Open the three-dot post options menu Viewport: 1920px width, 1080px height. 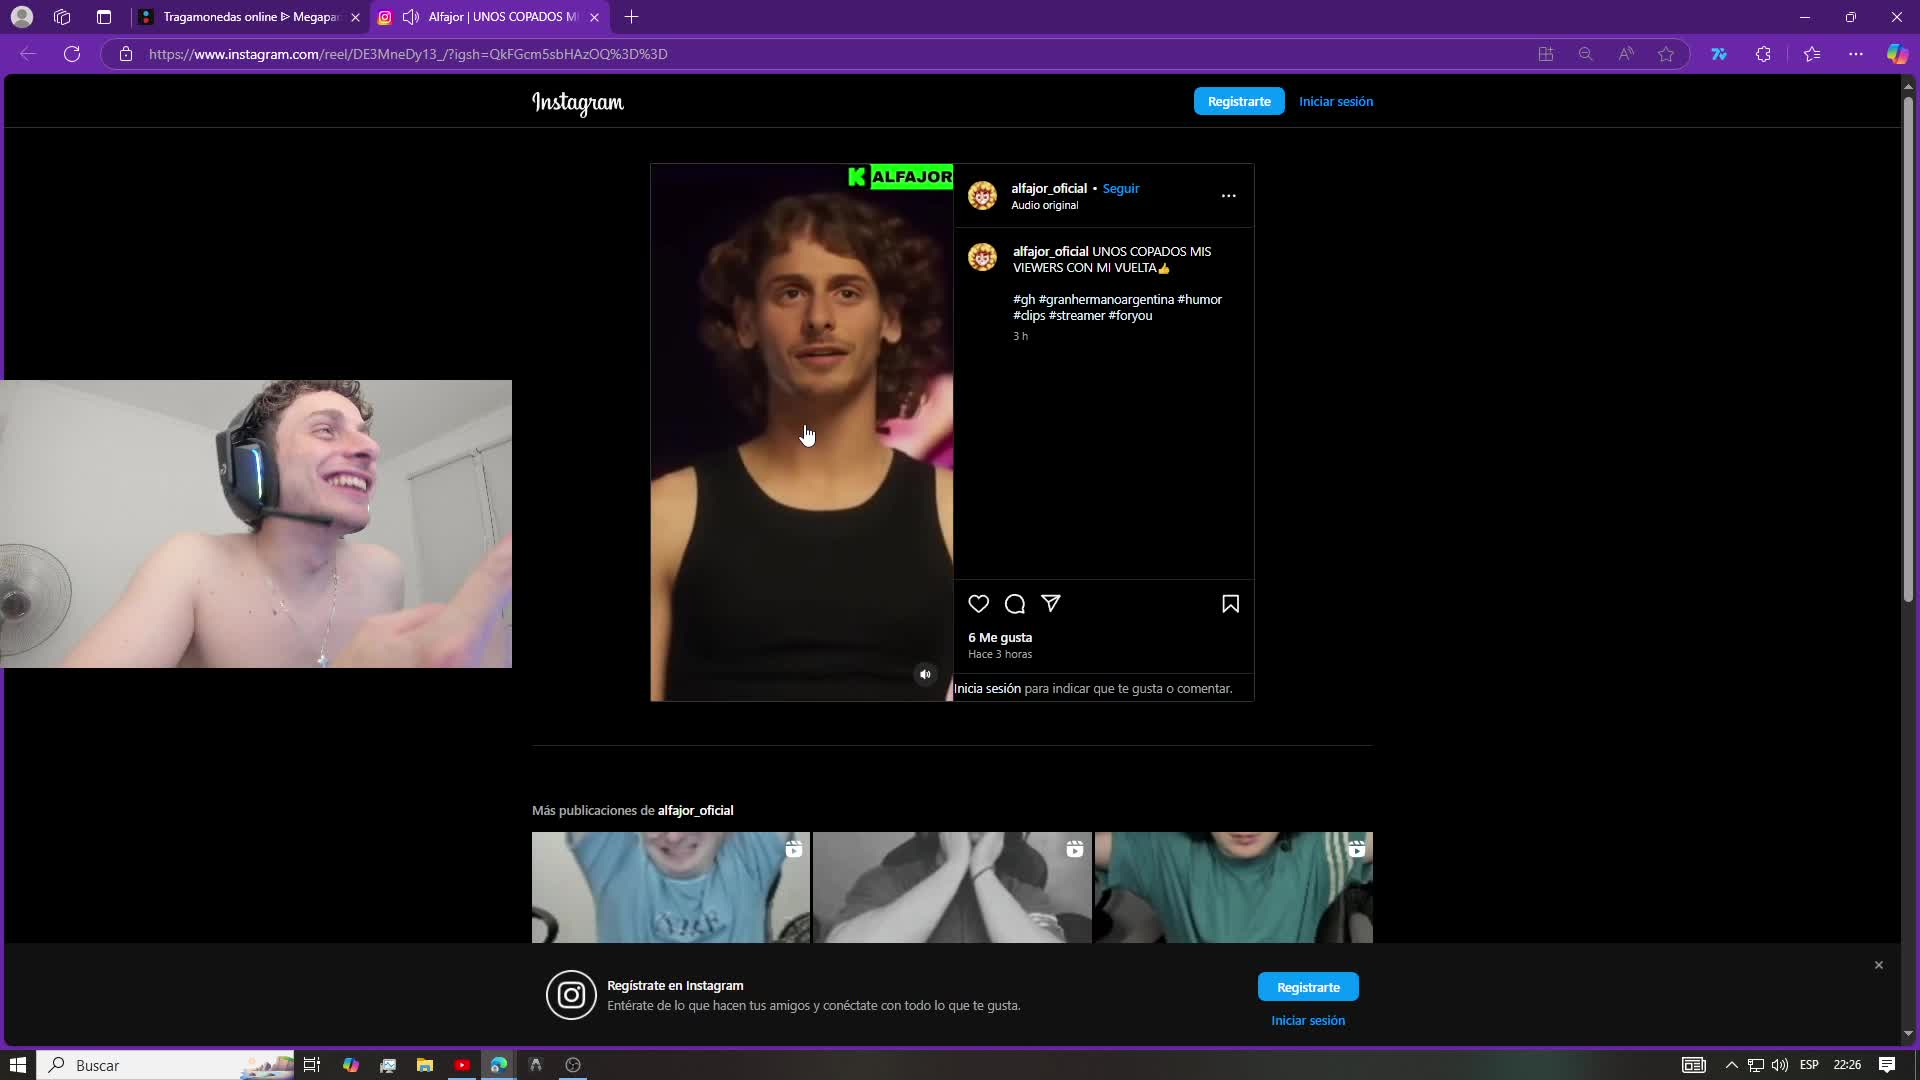1228,196
